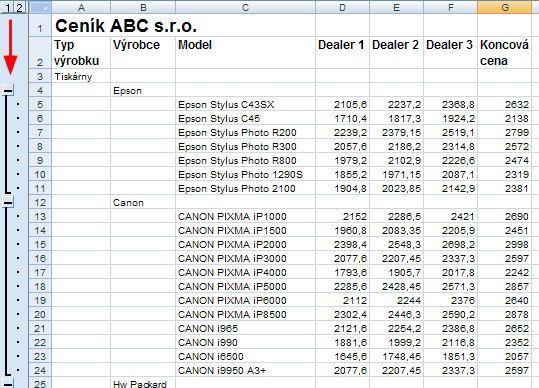Viewport: 539px width, 388px height.
Task: Click Dealer 3 value 2421
Action: tap(450, 217)
